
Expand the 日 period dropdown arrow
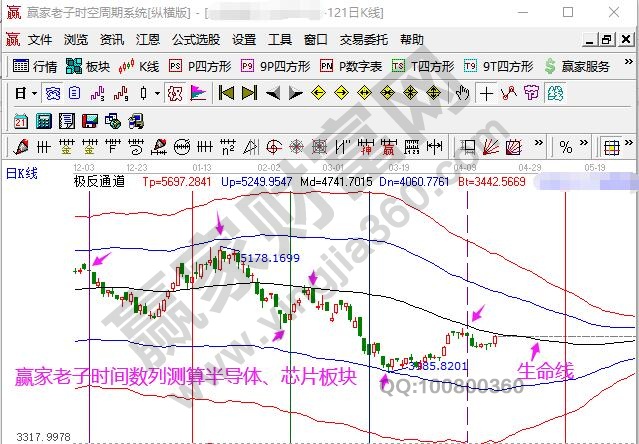tap(34, 93)
